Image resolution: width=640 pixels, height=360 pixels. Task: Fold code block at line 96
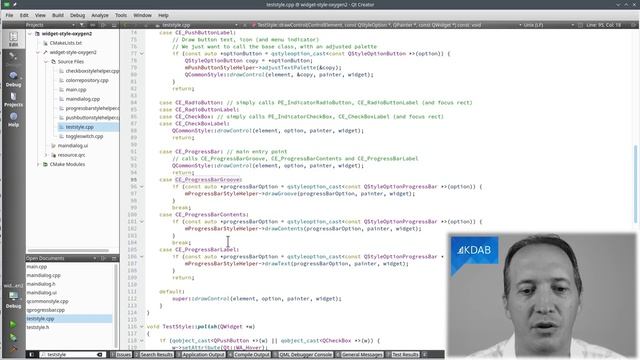(142, 187)
